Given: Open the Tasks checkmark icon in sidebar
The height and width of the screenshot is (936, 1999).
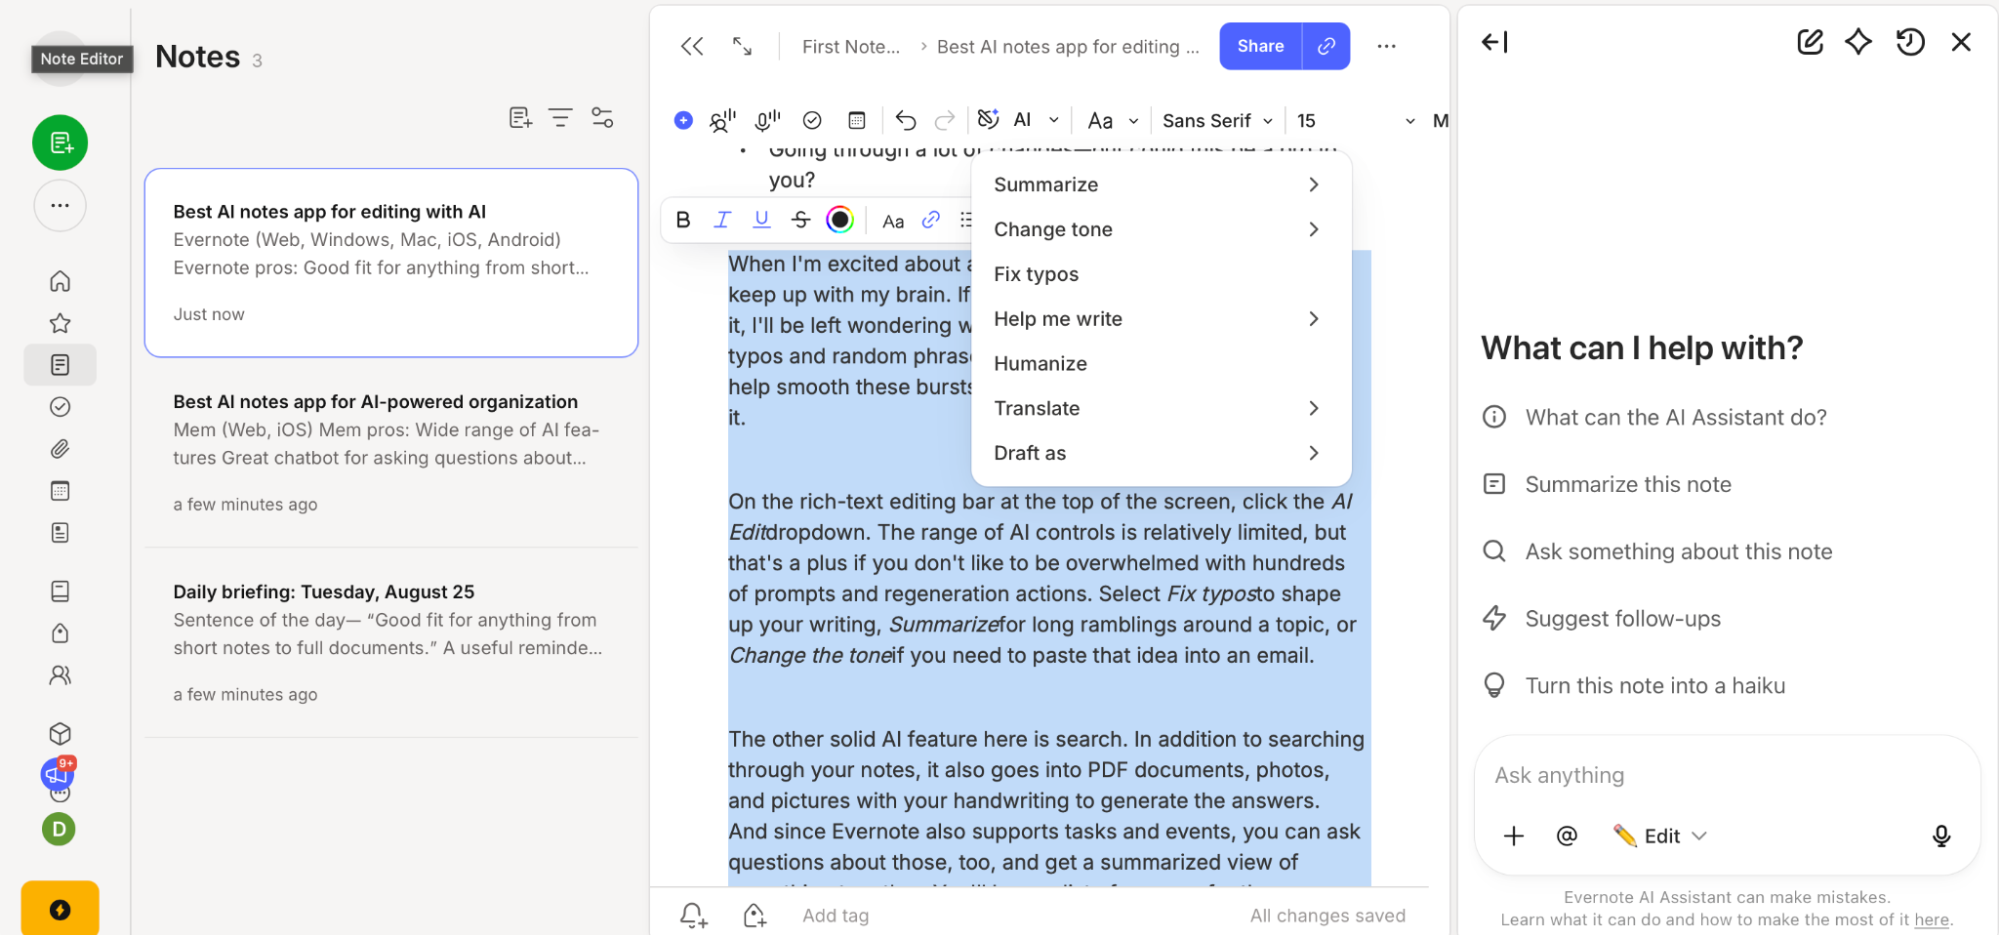Looking at the screenshot, I should pyautogui.click(x=60, y=407).
